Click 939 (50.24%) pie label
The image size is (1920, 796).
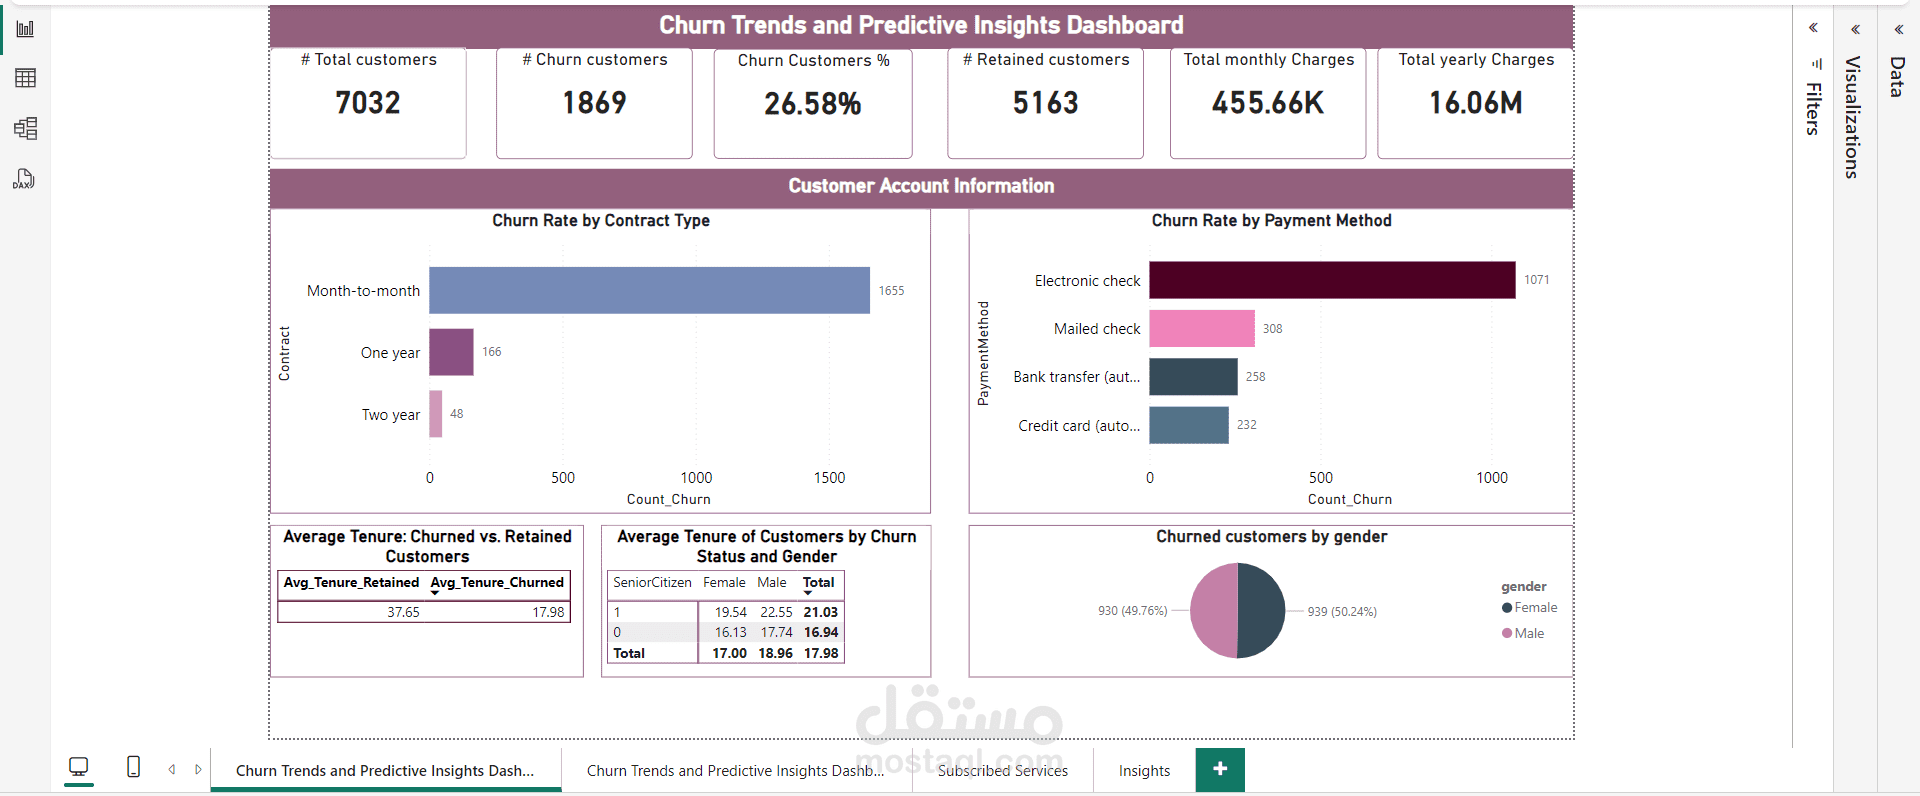[x=1342, y=612]
